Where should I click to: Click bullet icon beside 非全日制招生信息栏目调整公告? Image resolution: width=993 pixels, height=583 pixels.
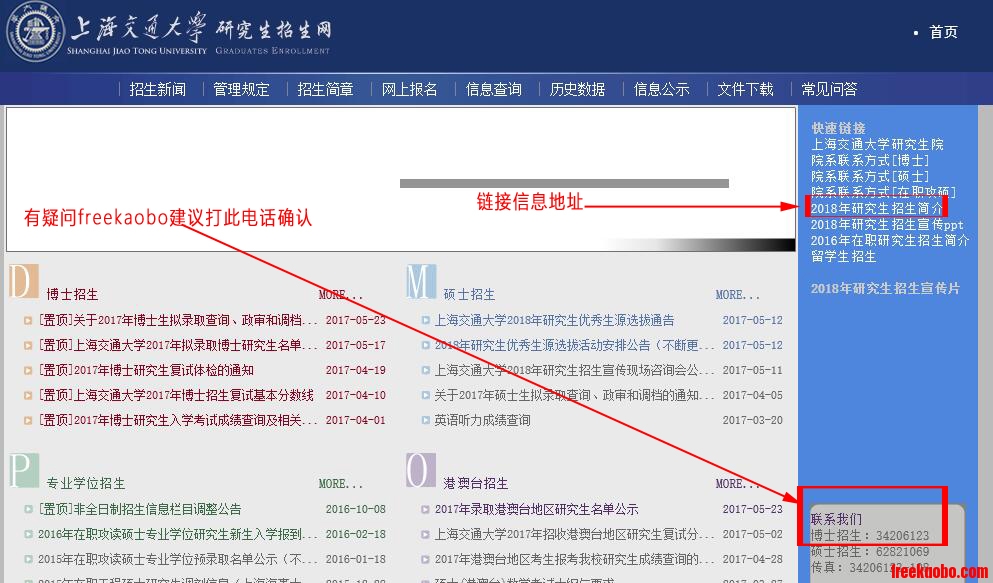28,510
